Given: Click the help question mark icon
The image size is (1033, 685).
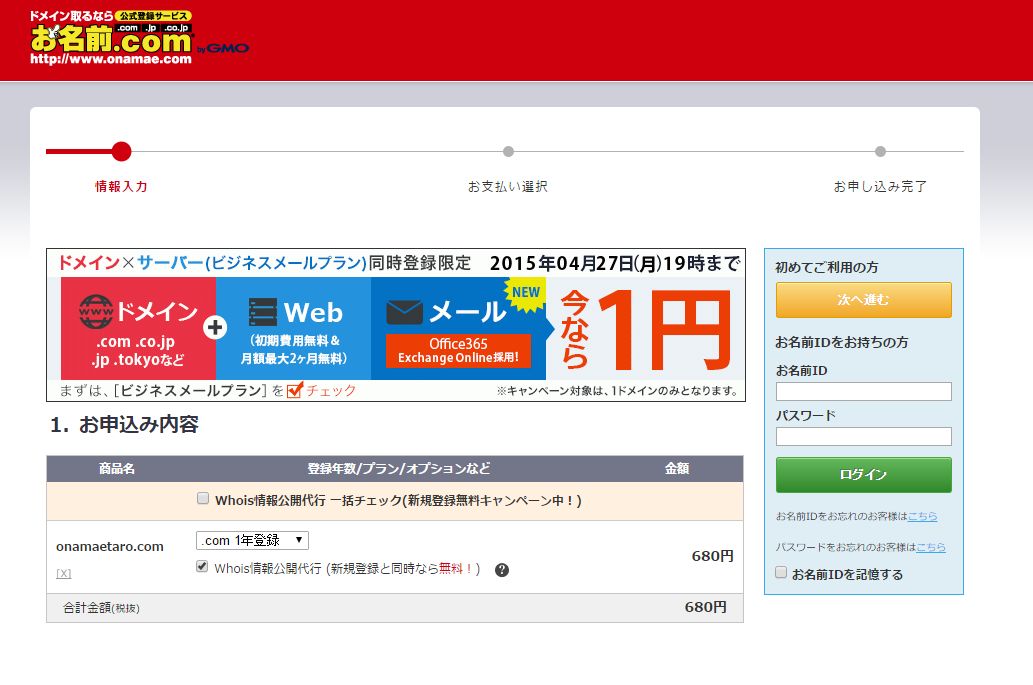Looking at the screenshot, I should click(x=502, y=570).
